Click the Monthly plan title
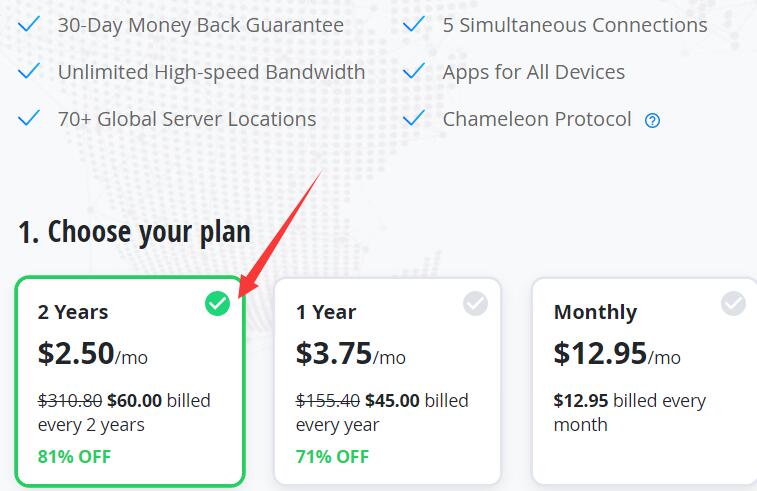 pyautogui.click(x=596, y=312)
